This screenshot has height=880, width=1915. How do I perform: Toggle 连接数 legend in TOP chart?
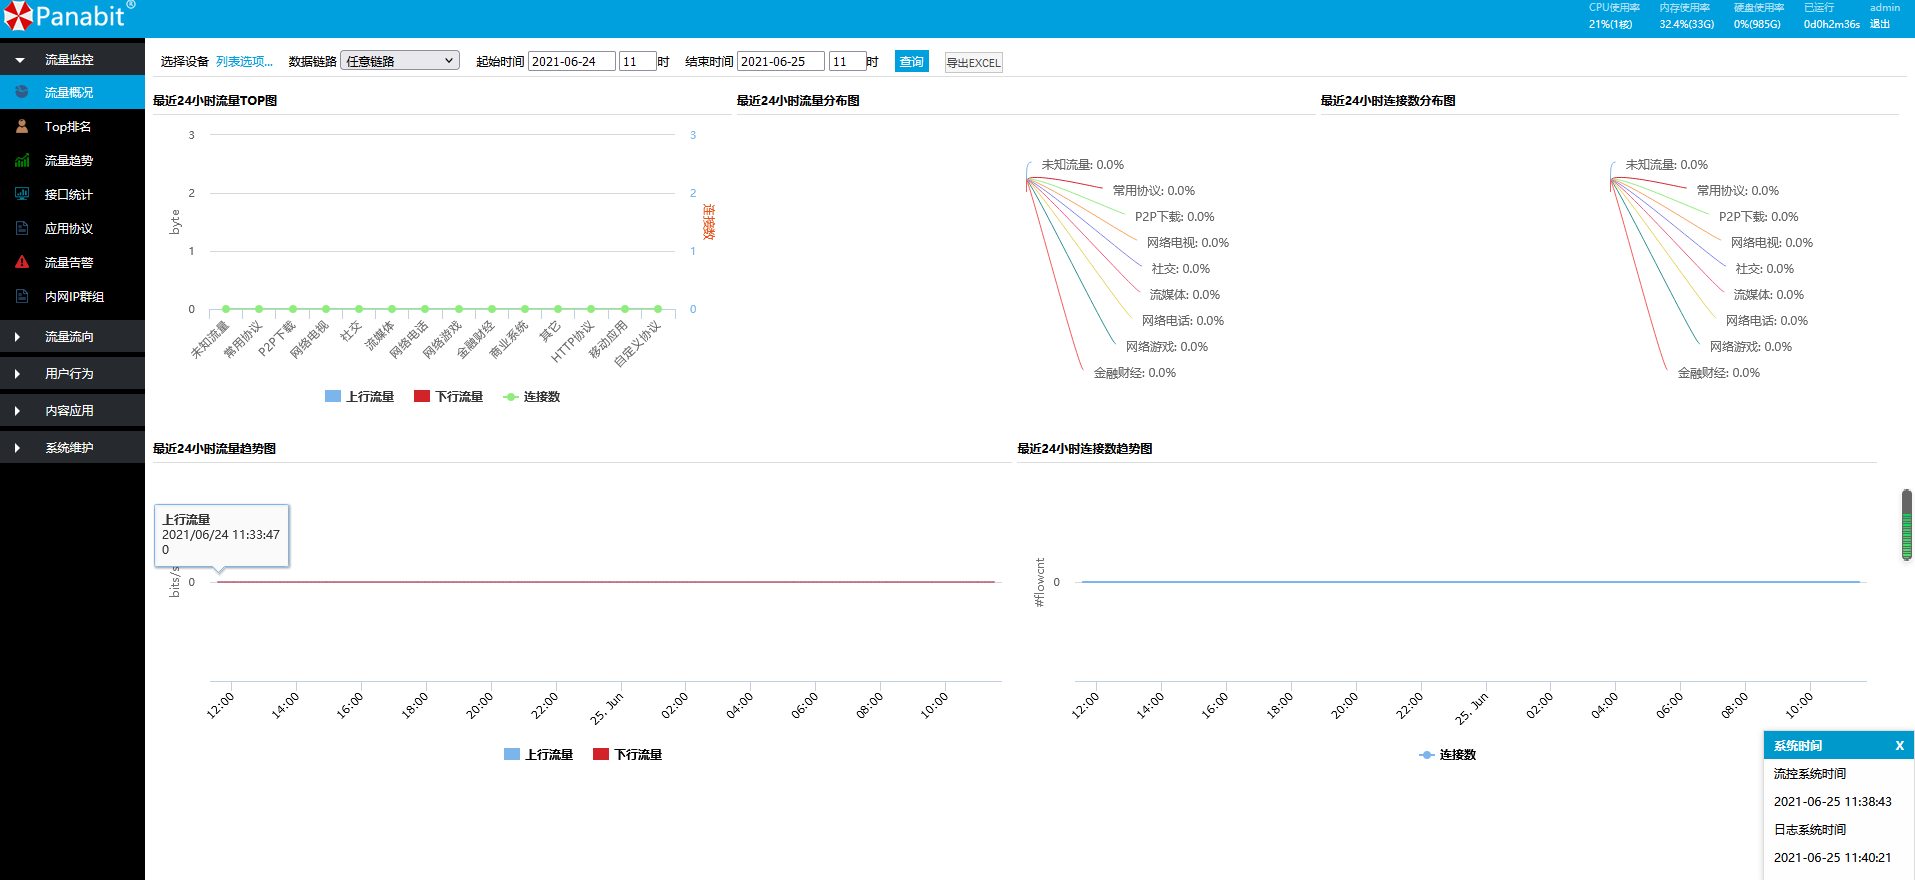coord(532,397)
